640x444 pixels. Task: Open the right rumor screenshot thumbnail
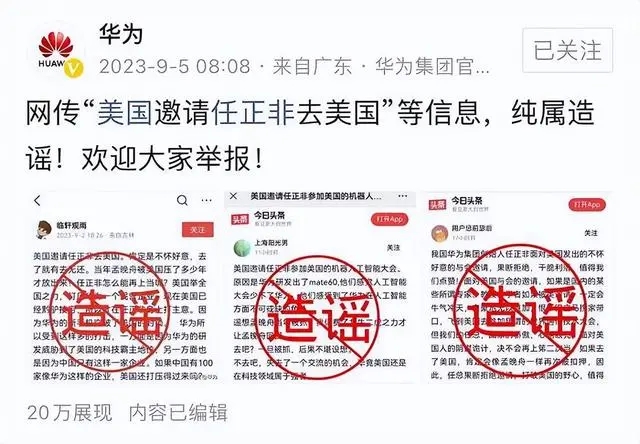518,287
